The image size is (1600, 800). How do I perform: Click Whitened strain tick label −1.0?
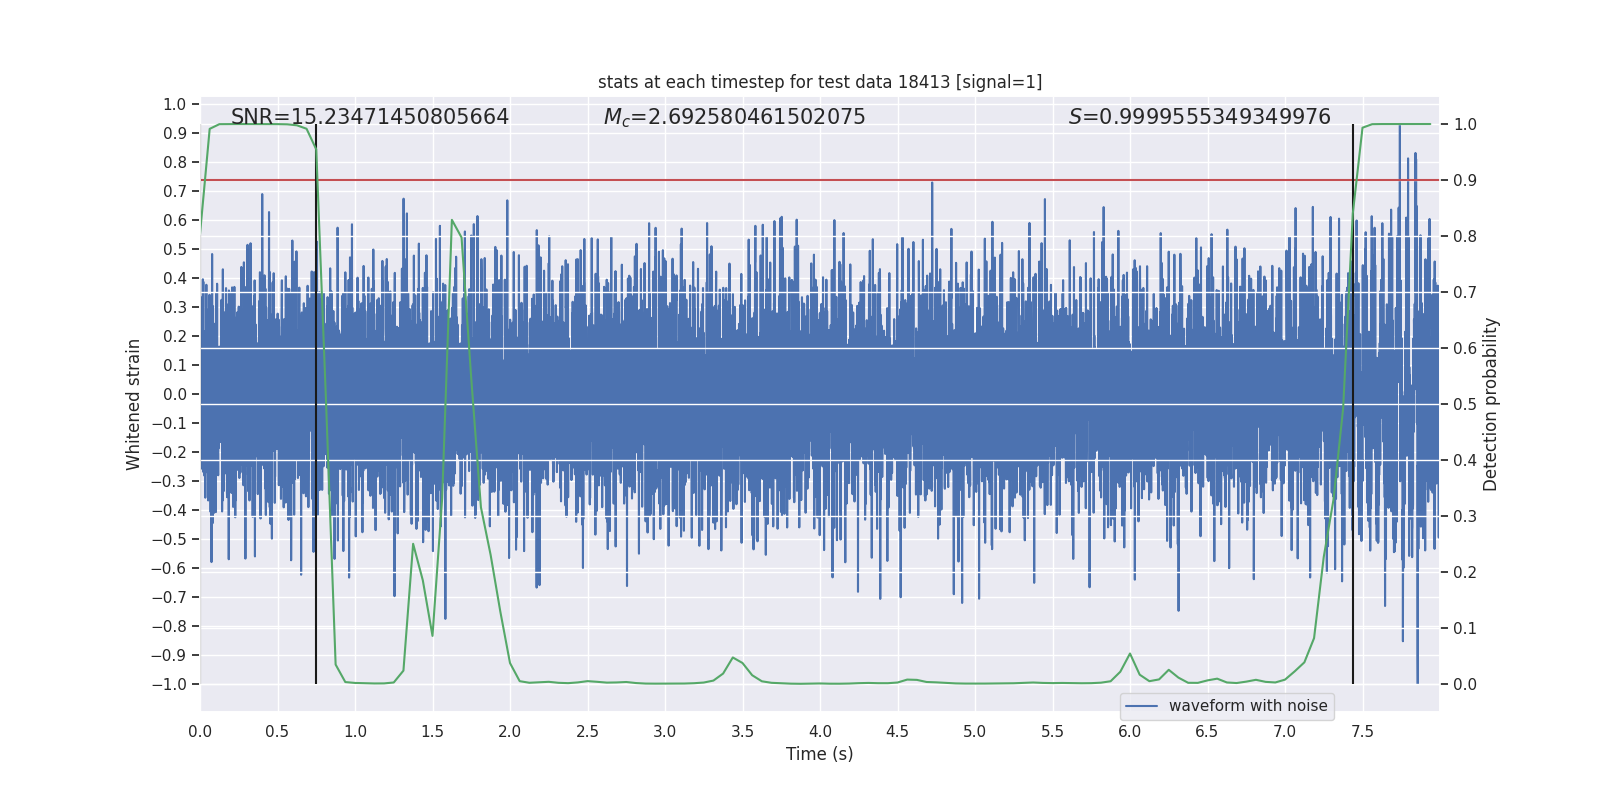pyautogui.click(x=169, y=684)
